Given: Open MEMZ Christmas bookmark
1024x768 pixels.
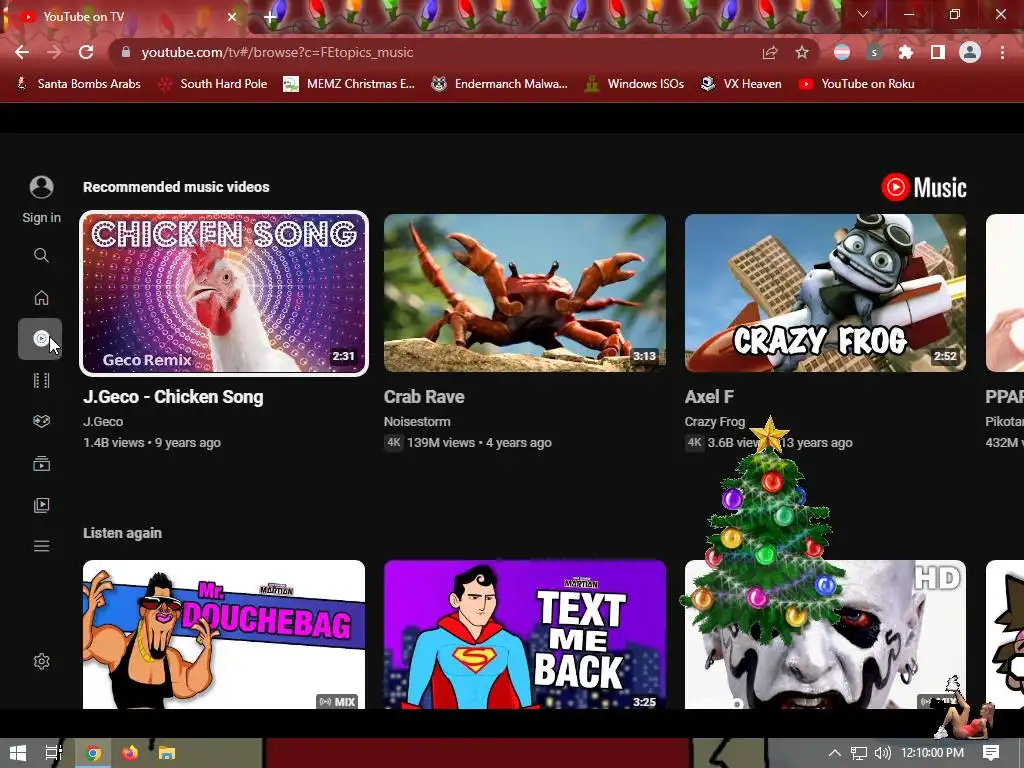Looking at the screenshot, I should coord(349,84).
